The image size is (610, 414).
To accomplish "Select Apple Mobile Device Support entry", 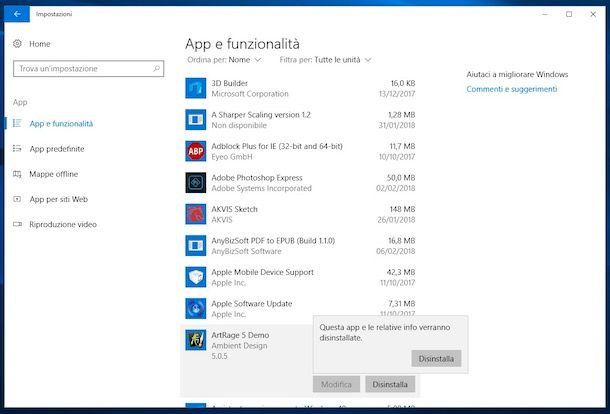I will [300, 277].
